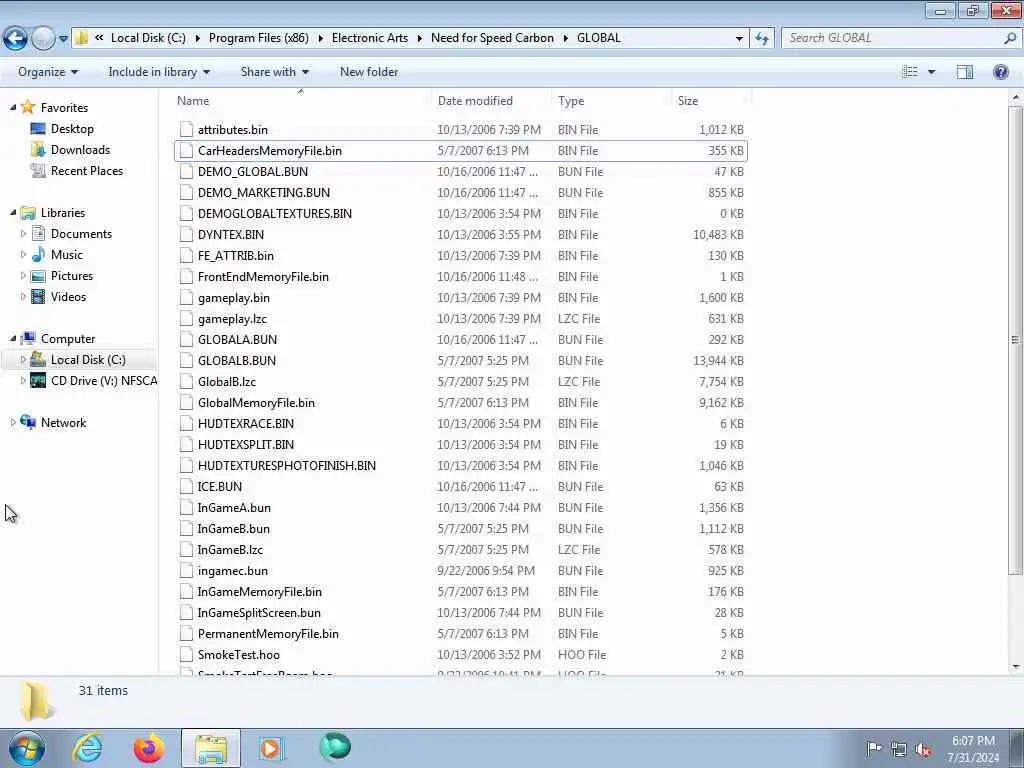This screenshot has height=768, width=1024.
Task: Collapse the Favorites section
Action: (13, 107)
